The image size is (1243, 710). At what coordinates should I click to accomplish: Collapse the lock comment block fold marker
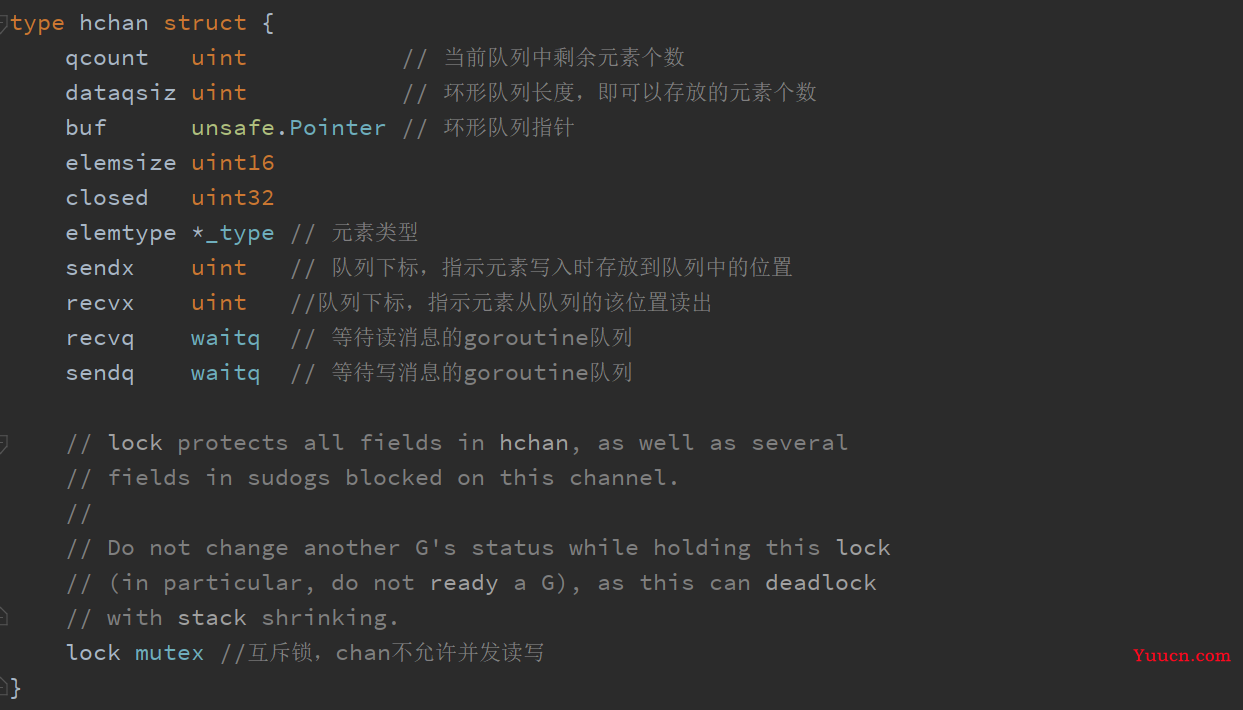pyautogui.click(x=4, y=443)
